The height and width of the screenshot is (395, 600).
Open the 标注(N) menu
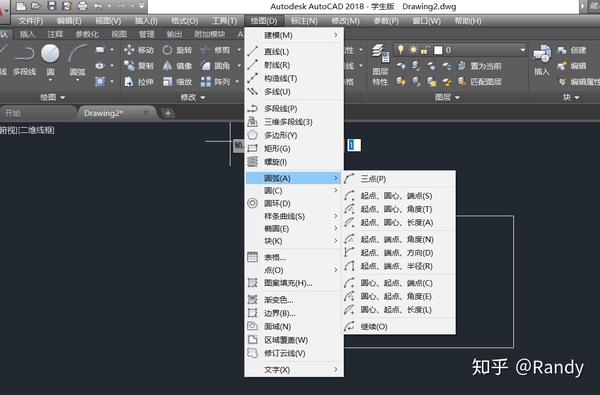(304, 21)
